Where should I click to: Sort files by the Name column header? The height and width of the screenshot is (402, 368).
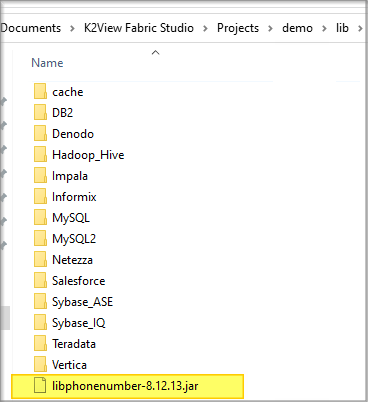[x=47, y=63]
